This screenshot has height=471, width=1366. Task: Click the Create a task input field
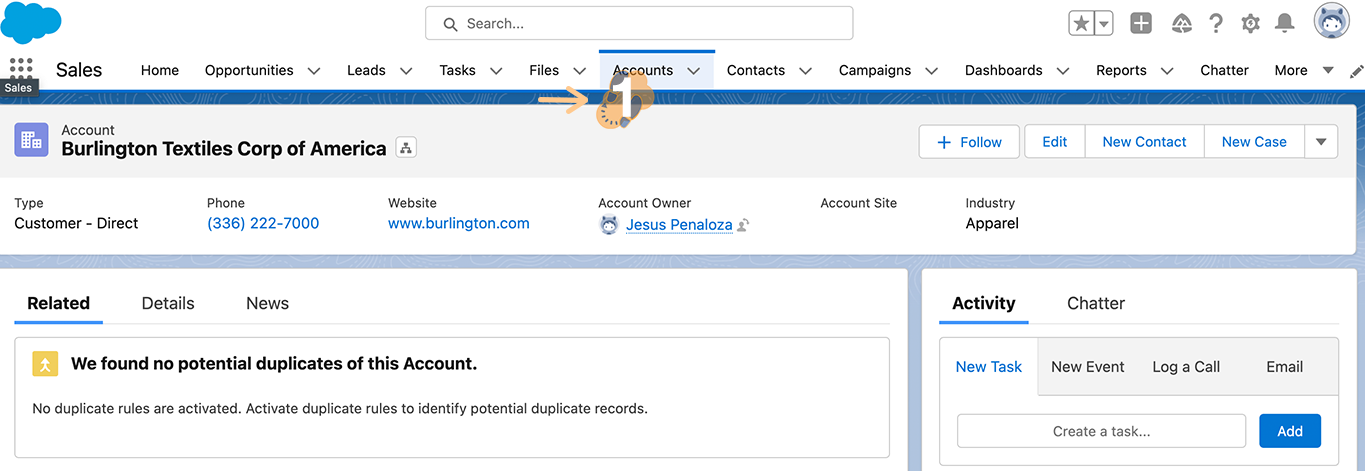tap(1101, 431)
